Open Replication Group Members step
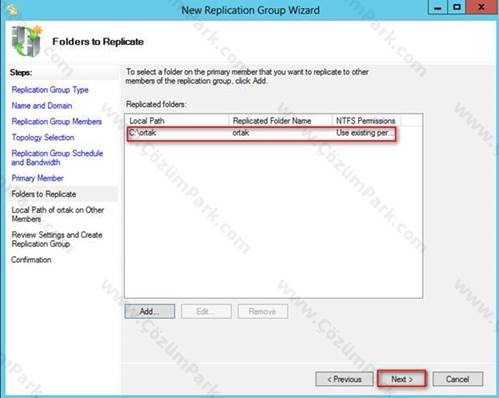 point(57,121)
